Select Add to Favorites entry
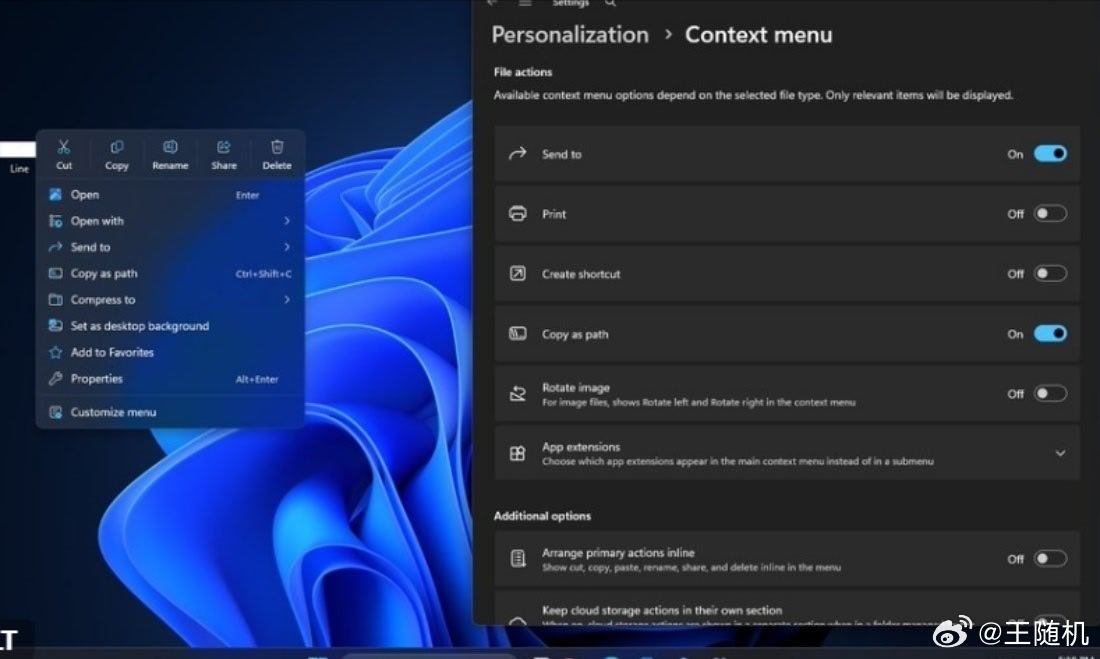The image size is (1100, 659). point(170,352)
